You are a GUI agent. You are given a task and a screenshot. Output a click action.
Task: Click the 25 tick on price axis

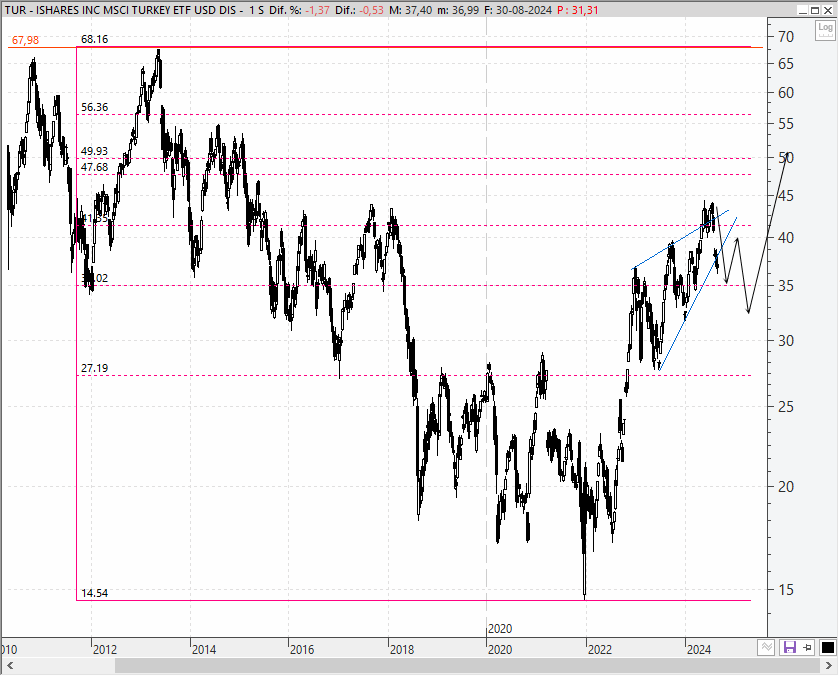pyautogui.click(x=786, y=407)
